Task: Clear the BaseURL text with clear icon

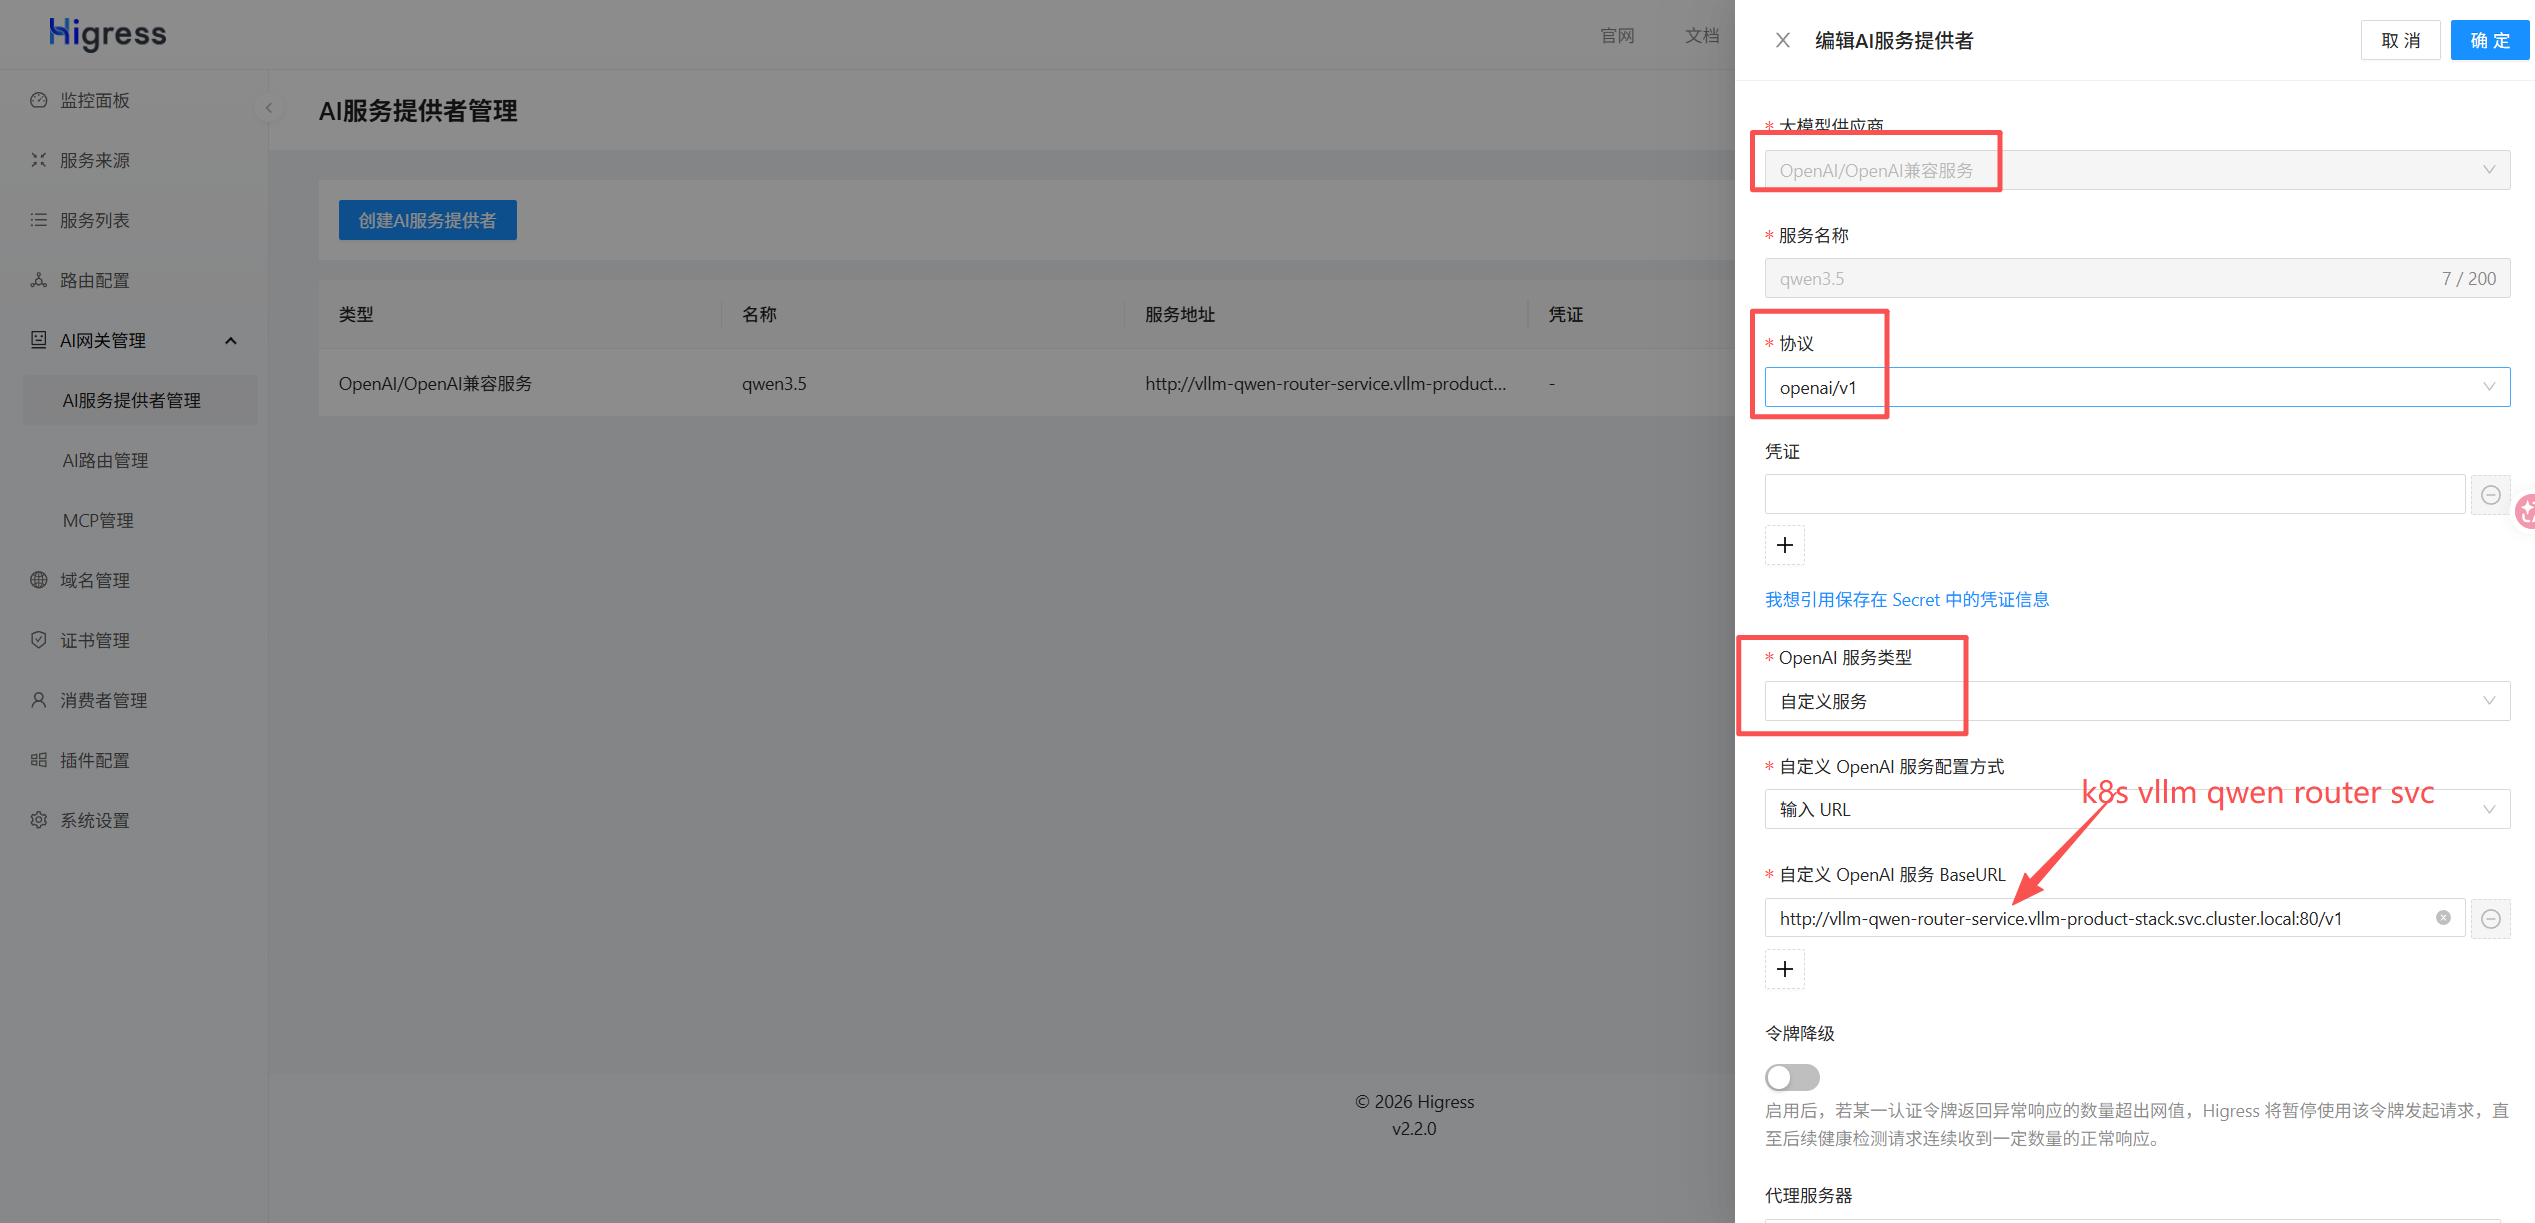Action: [x=2443, y=918]
